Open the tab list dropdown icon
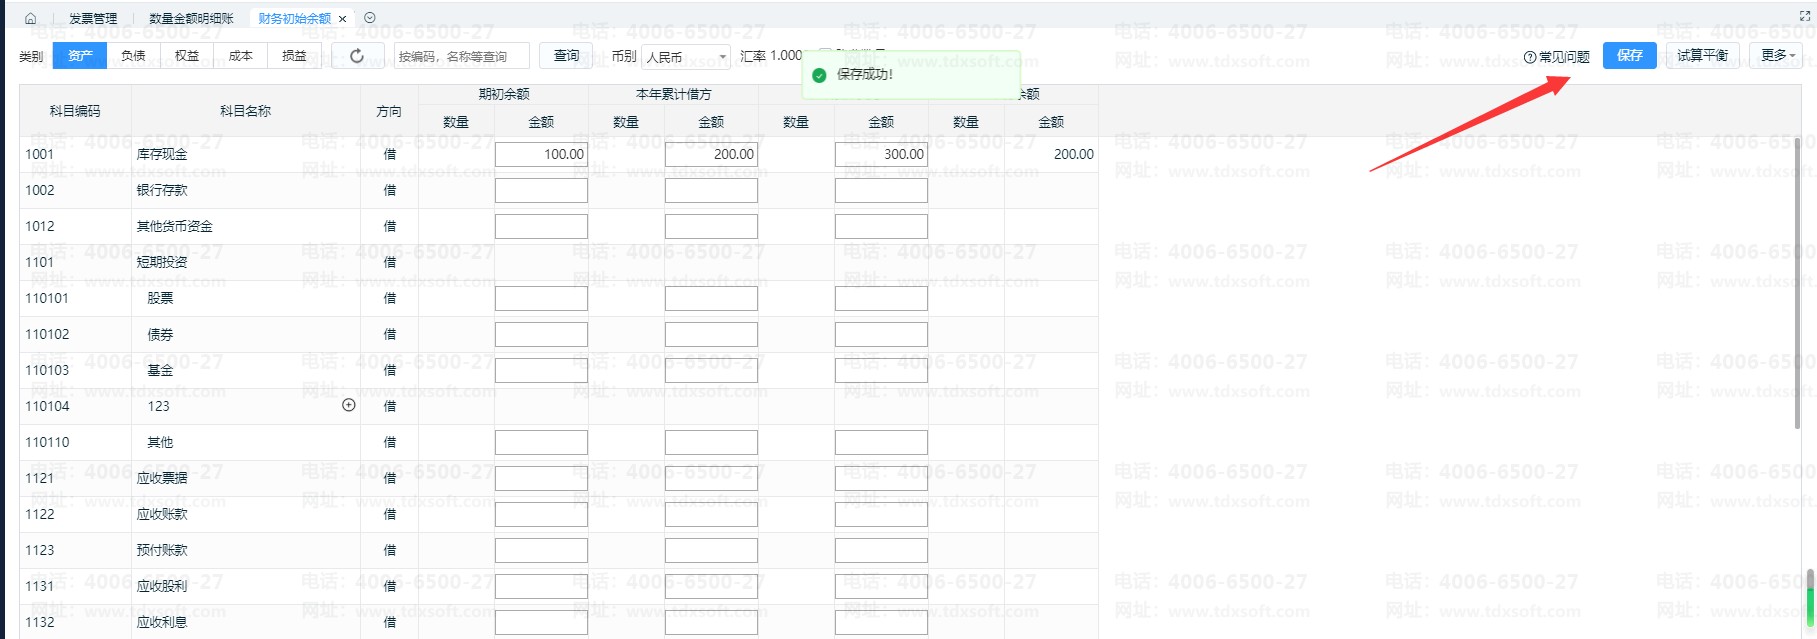The width and height of the screenshot is (1817, 639). pos(370,18)
